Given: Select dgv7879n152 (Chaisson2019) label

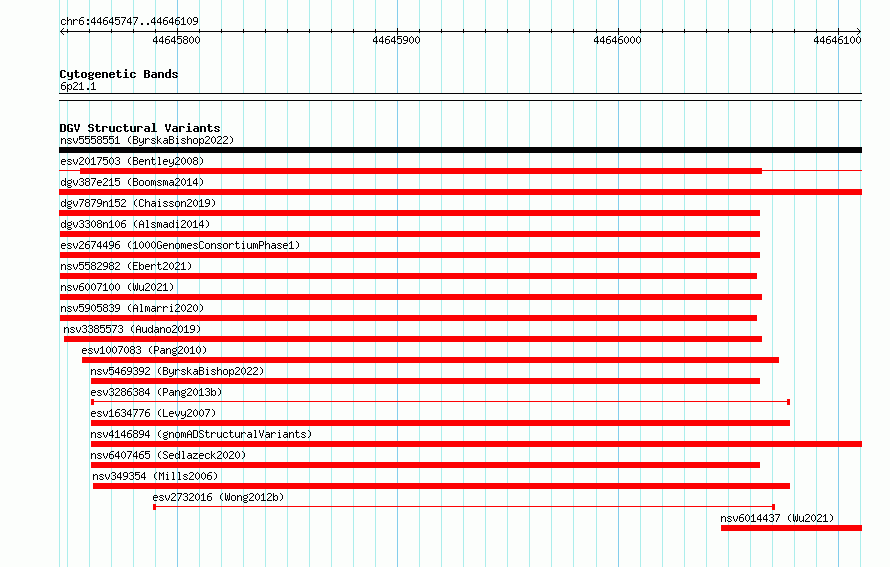Looking at the screenshot, I should tap(138, 203).
